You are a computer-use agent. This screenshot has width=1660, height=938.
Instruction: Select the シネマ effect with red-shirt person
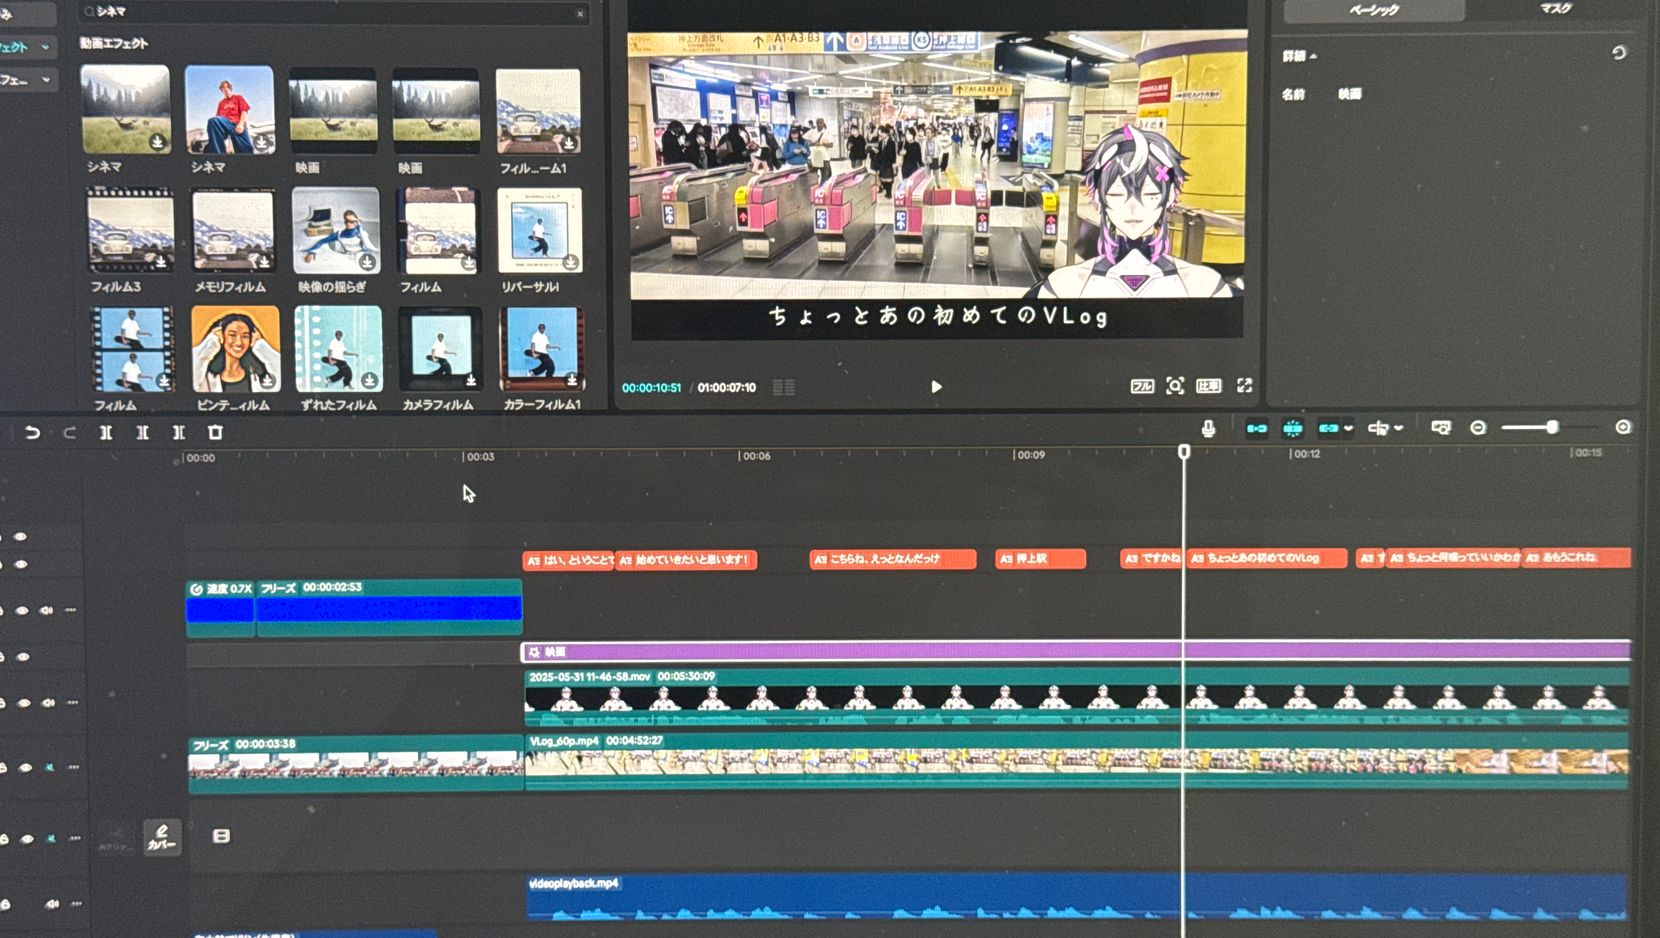tap(229, 109)
